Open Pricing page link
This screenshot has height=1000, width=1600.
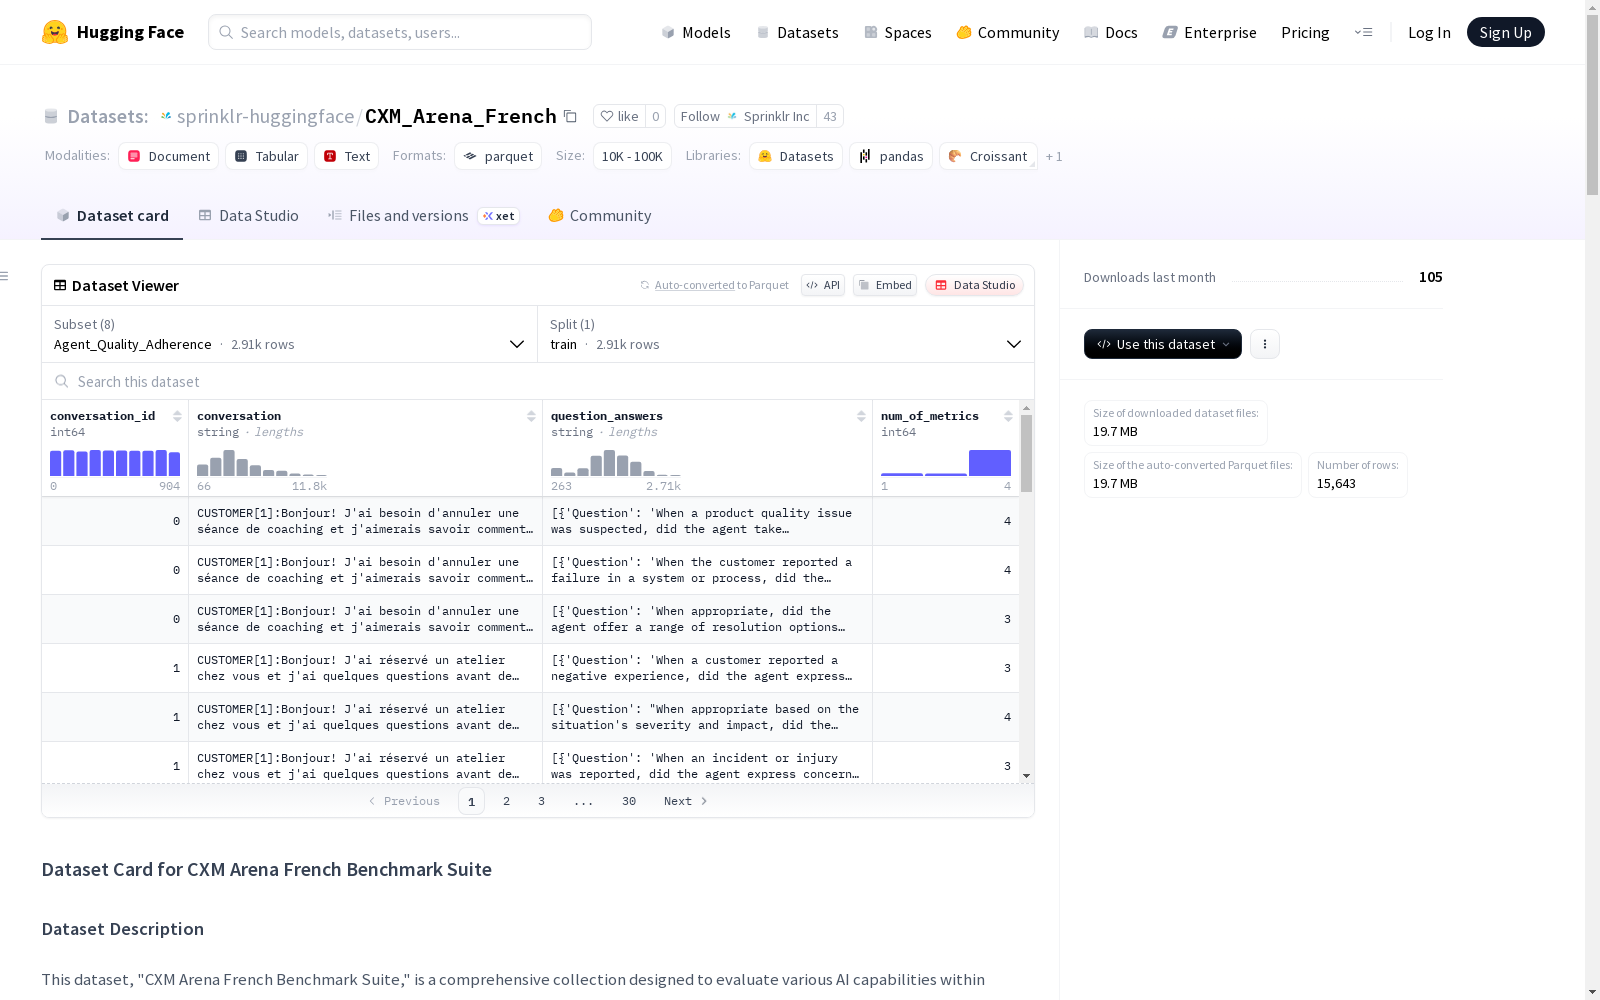1305,32
